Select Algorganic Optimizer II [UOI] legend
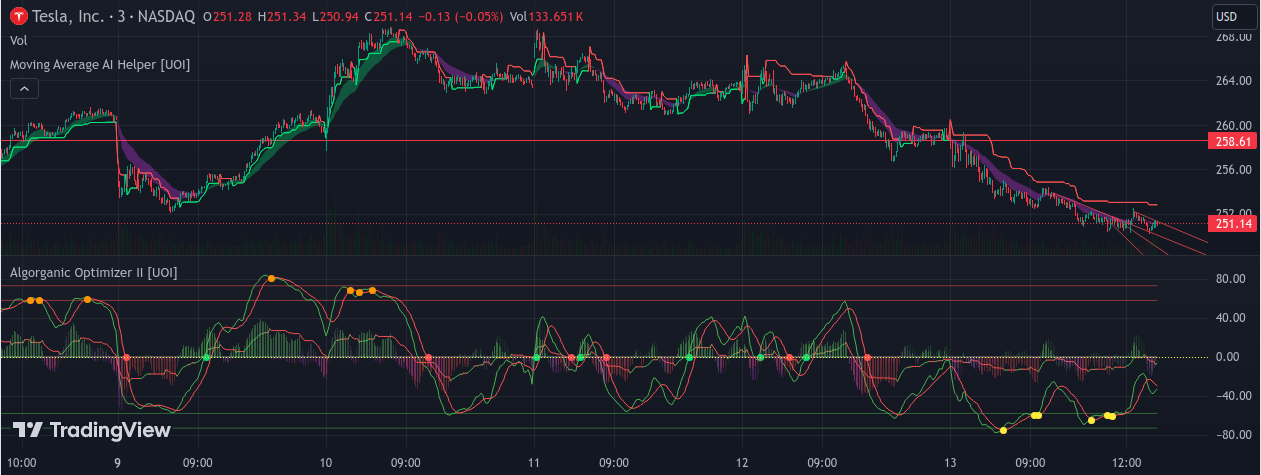 (93, 272)
